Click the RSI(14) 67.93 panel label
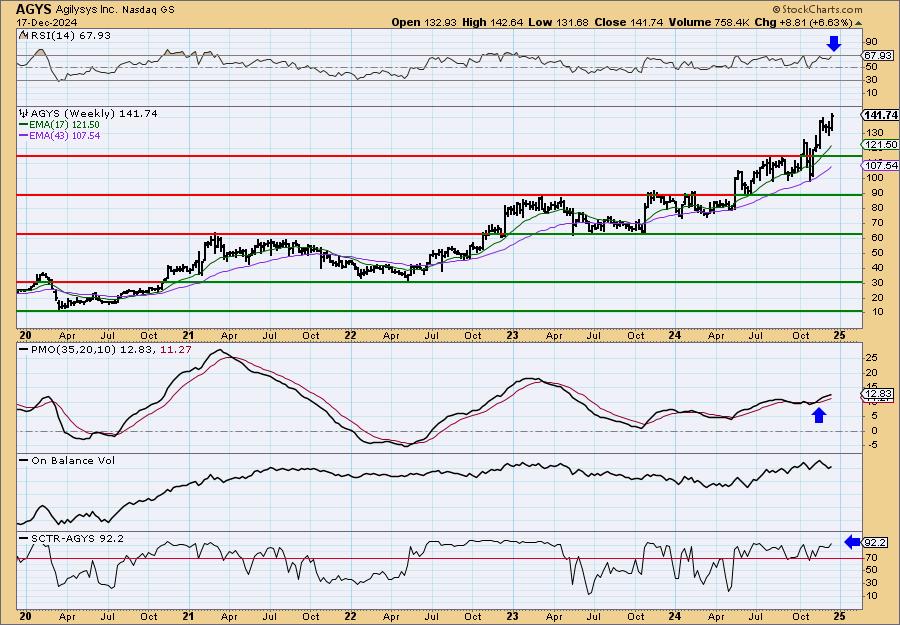 click(69, 35)
